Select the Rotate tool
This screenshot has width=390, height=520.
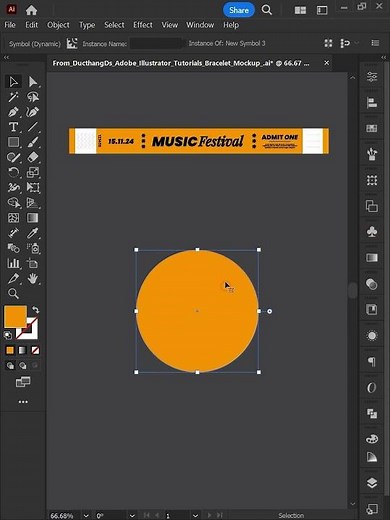(x=13, y=172)
